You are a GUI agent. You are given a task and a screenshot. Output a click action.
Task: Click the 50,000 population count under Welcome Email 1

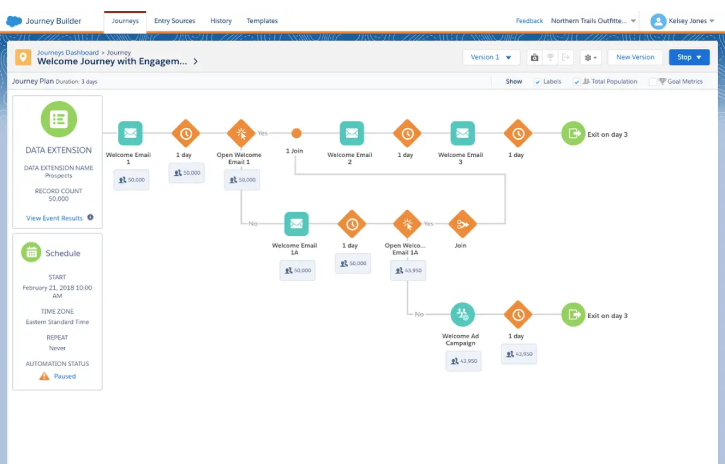(x=131, y=180)
